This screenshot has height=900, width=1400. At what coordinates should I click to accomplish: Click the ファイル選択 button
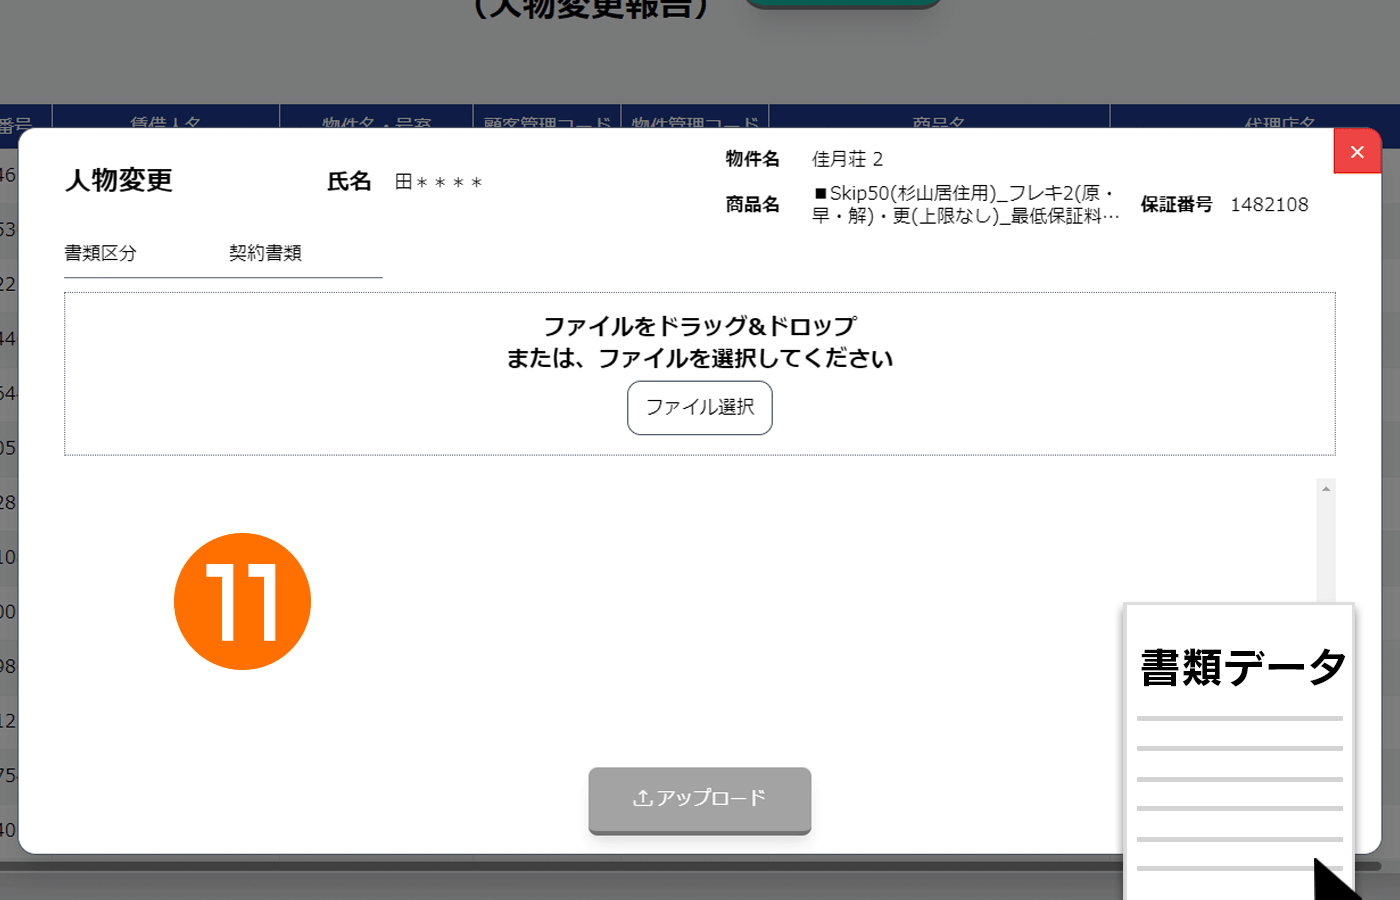click(699, 408)
